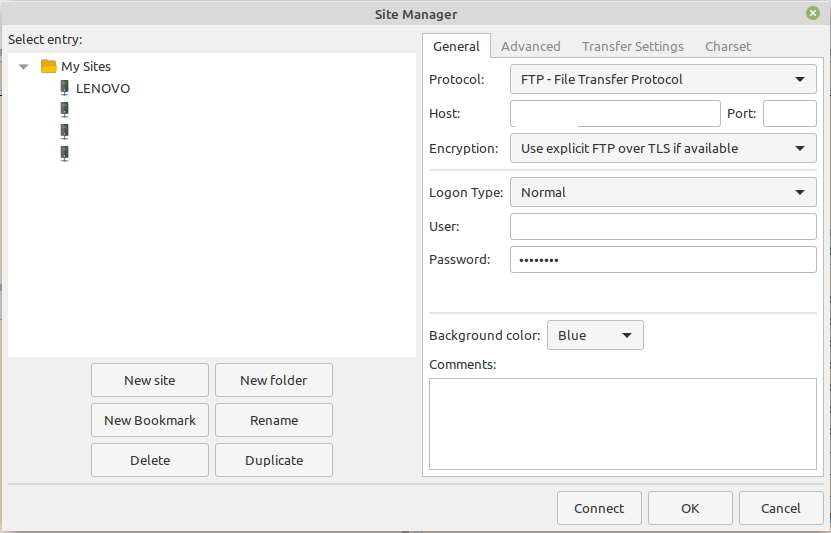Switch to the Advanced tab
The width and height of the screenshot is (831, 533).
530,46
